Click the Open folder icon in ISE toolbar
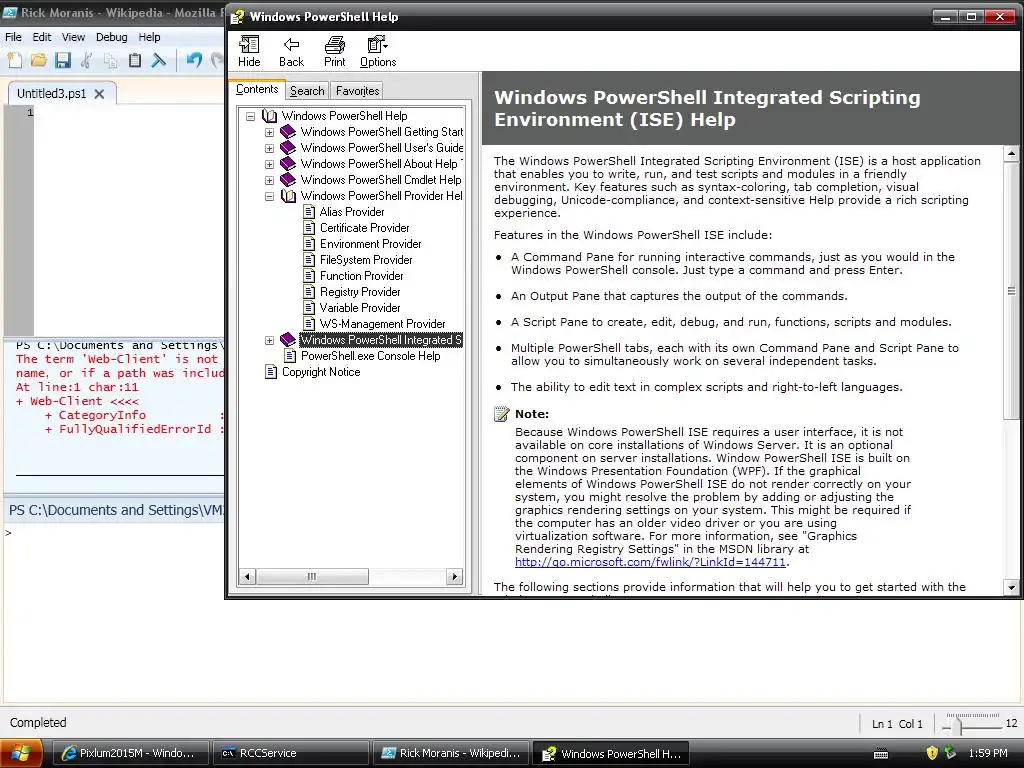Image resolution: width=1024 pixels, height=768 pixels. [x=39, y=61]
